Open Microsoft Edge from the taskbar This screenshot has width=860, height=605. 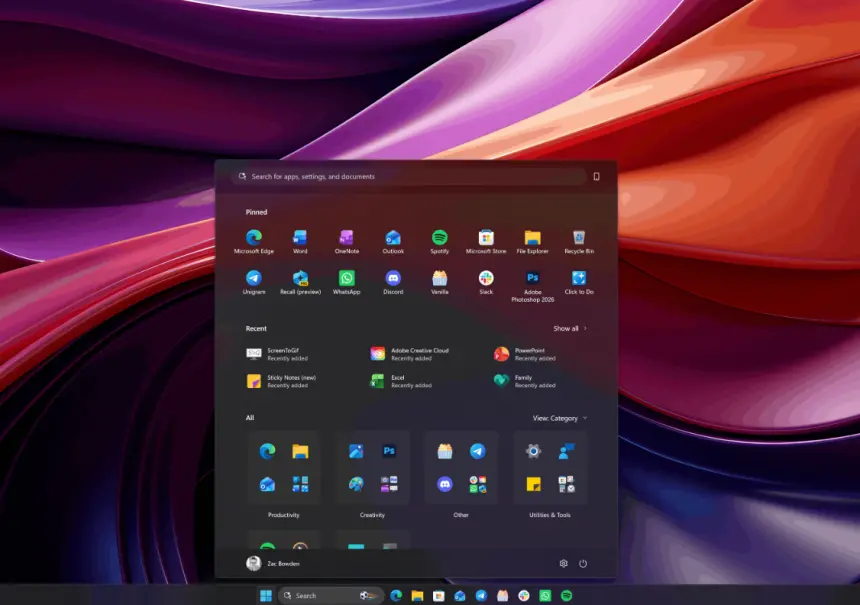396,596
